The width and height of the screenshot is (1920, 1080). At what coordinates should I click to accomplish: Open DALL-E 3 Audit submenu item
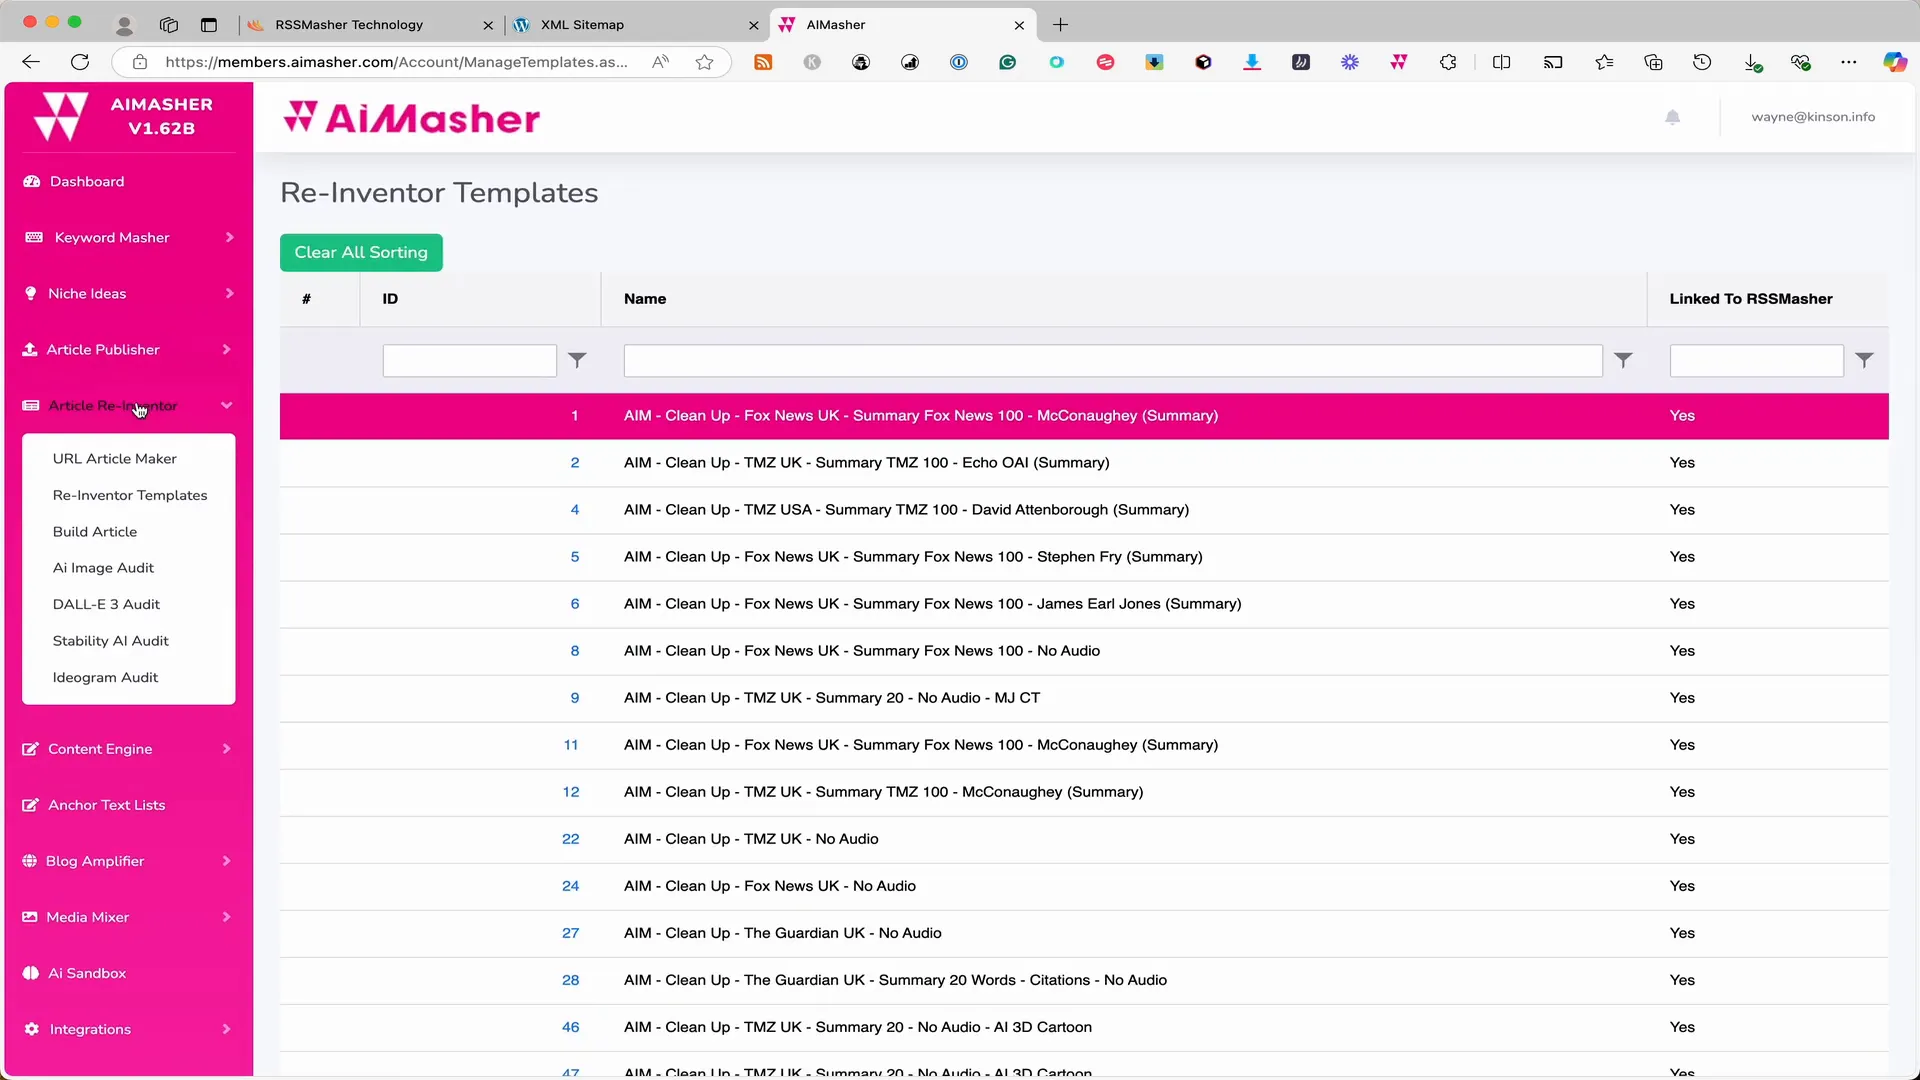tap(106, 604)
